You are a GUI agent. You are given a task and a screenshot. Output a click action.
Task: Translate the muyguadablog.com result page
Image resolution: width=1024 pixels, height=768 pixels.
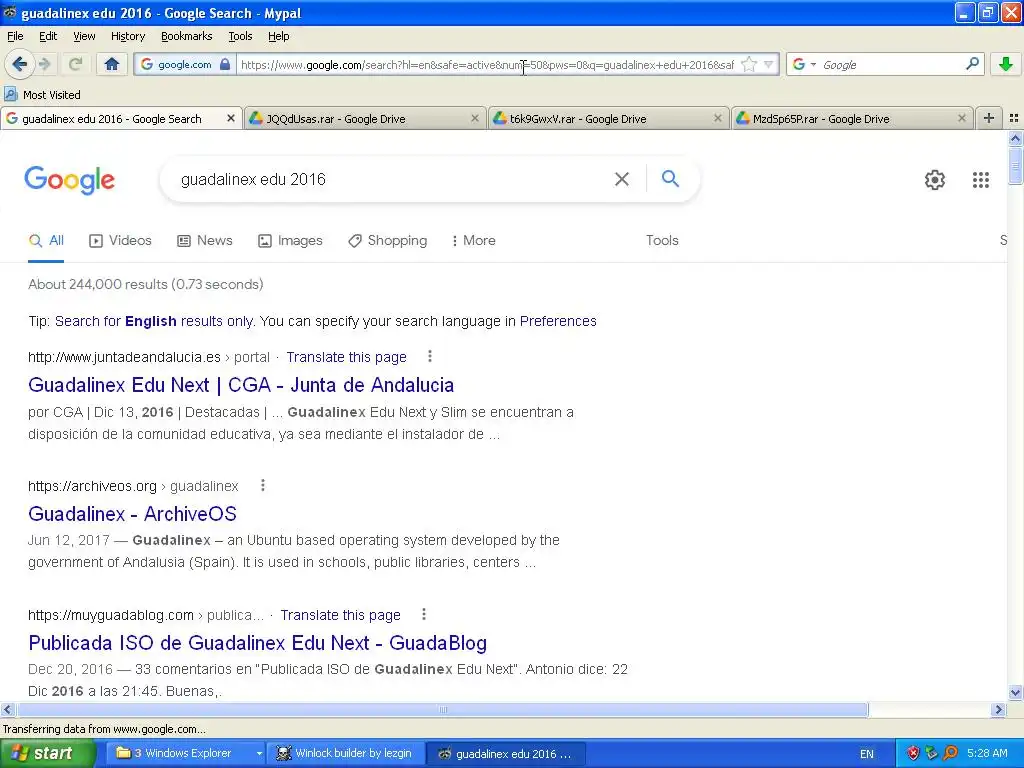coord(340,615)
